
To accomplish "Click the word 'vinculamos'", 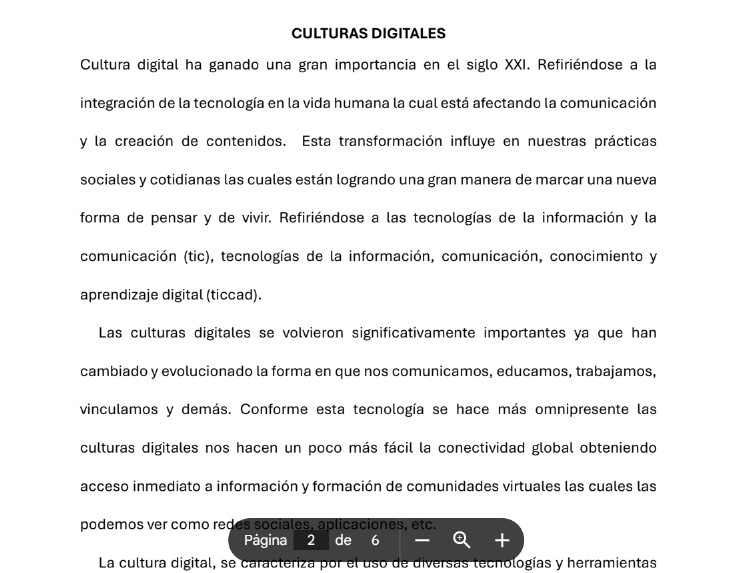I will (x=118, y=409).
